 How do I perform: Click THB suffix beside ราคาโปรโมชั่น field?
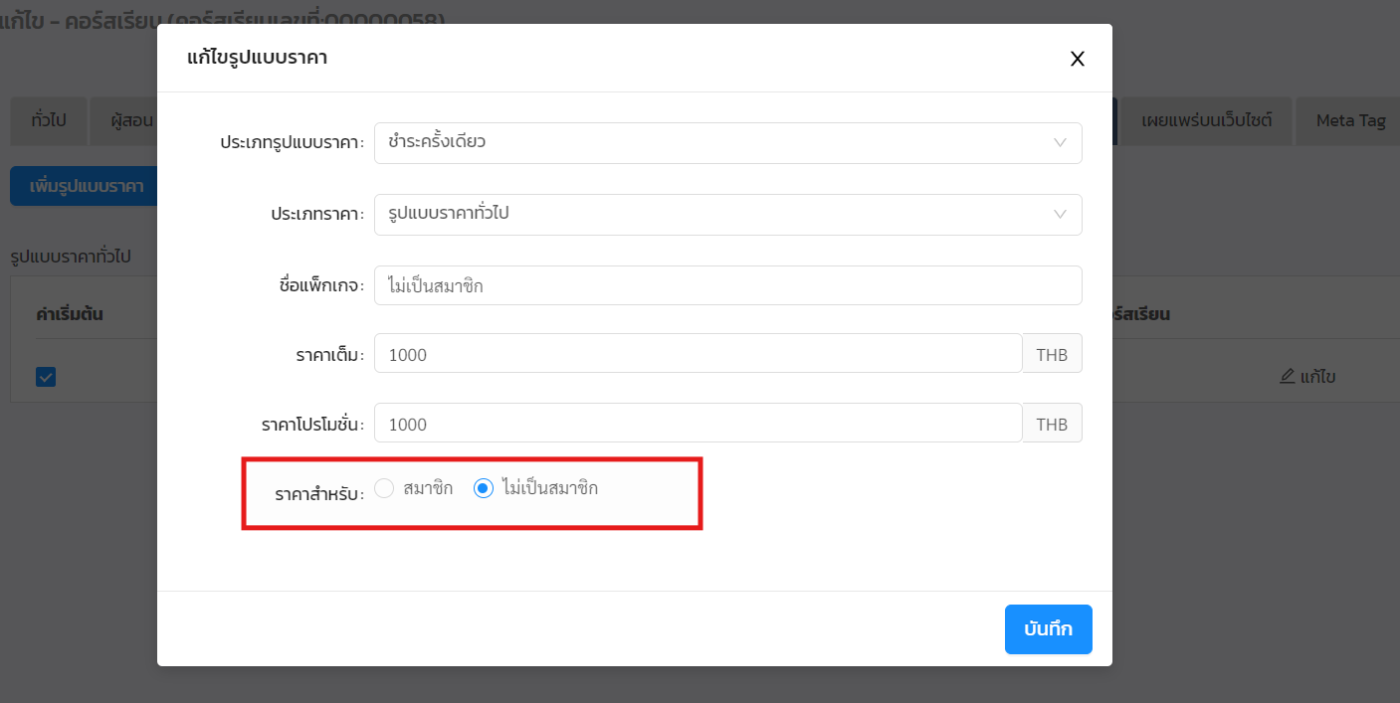coord(1052,424)
